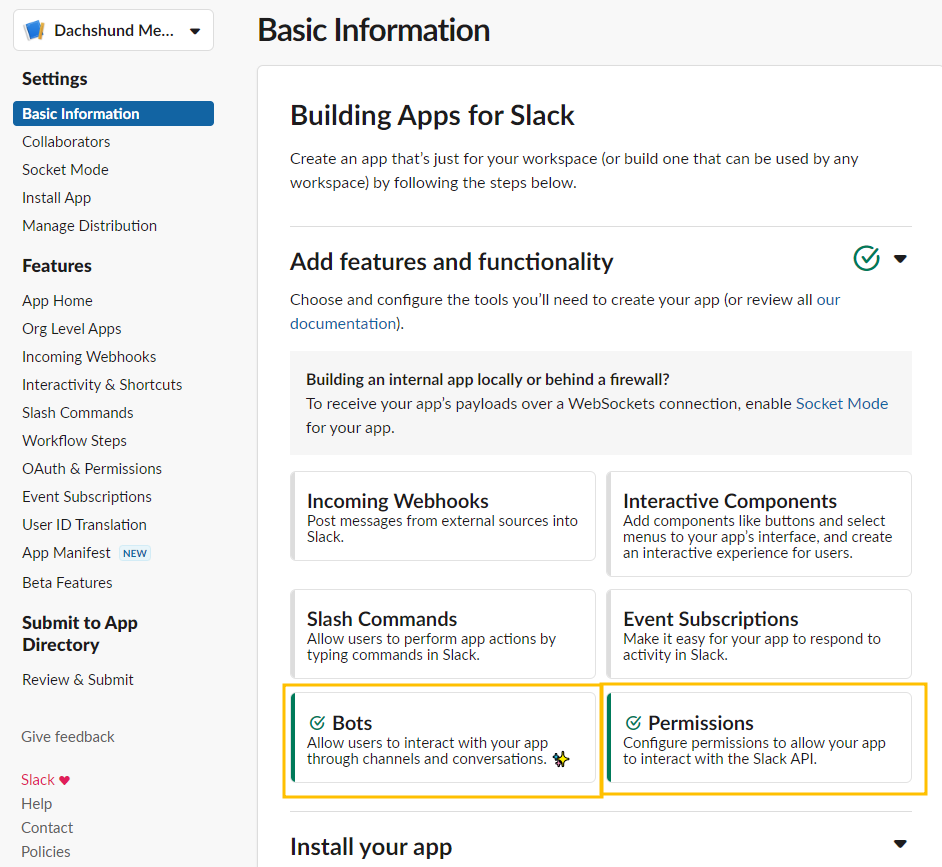Go to Review & Submit
Image resolution: width=942 pixels, height=867 pixels.
pyautogui.click(x=77, y=680)
